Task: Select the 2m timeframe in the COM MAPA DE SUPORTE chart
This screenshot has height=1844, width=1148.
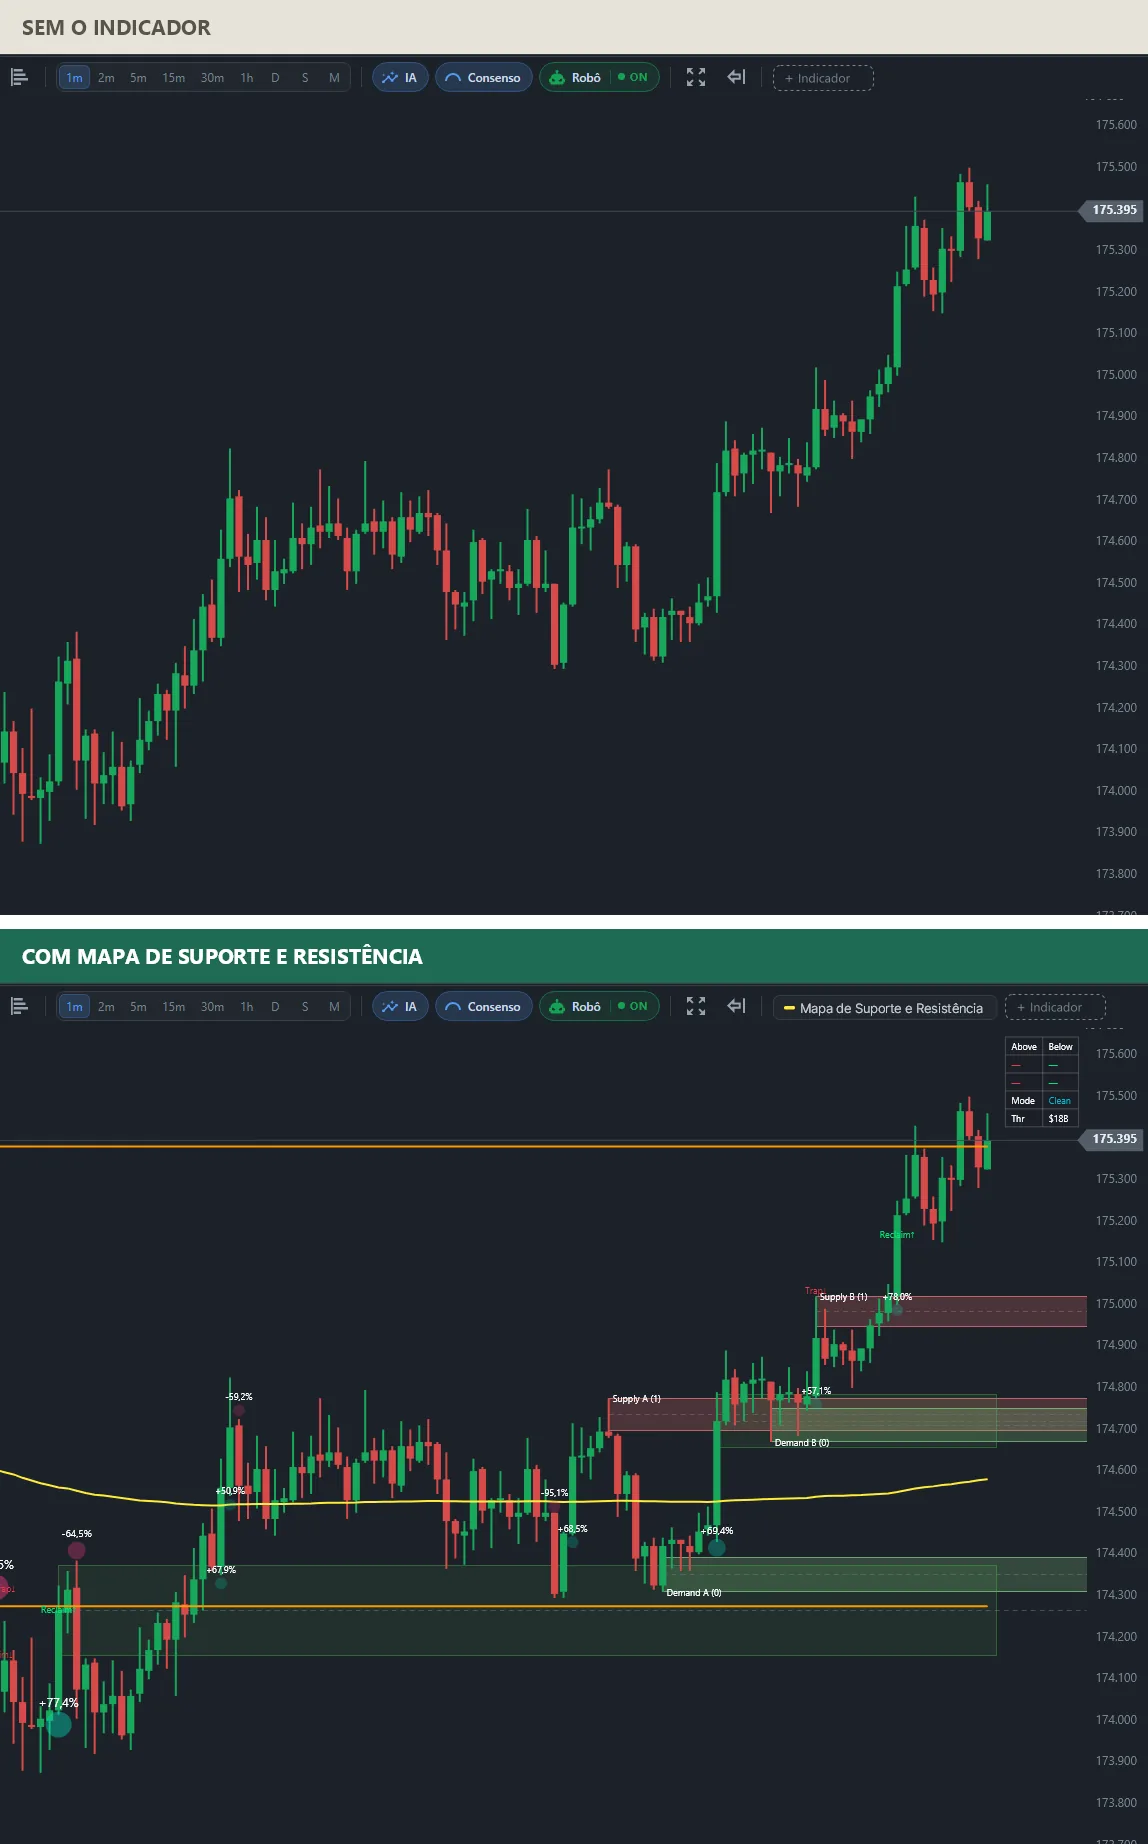Action: (x=106, y=1007)
